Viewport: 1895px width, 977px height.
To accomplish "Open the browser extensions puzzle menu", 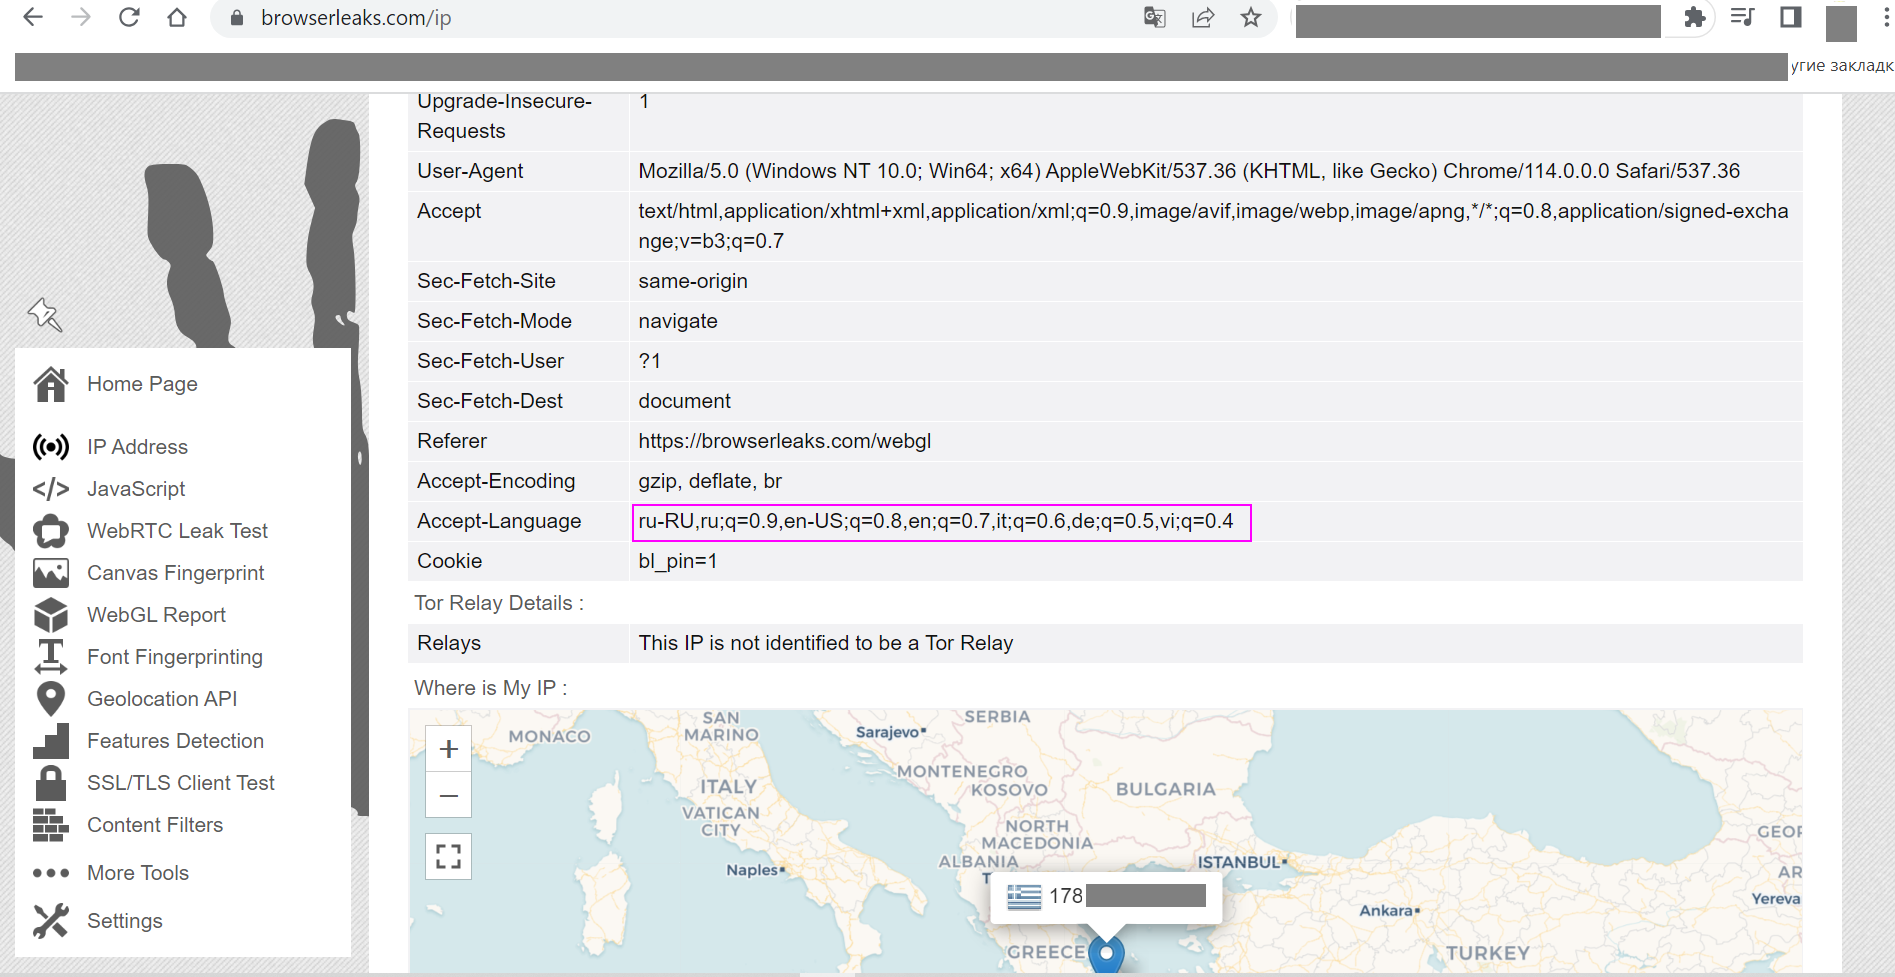I will pyautogui.click(x=1694, y=18).
